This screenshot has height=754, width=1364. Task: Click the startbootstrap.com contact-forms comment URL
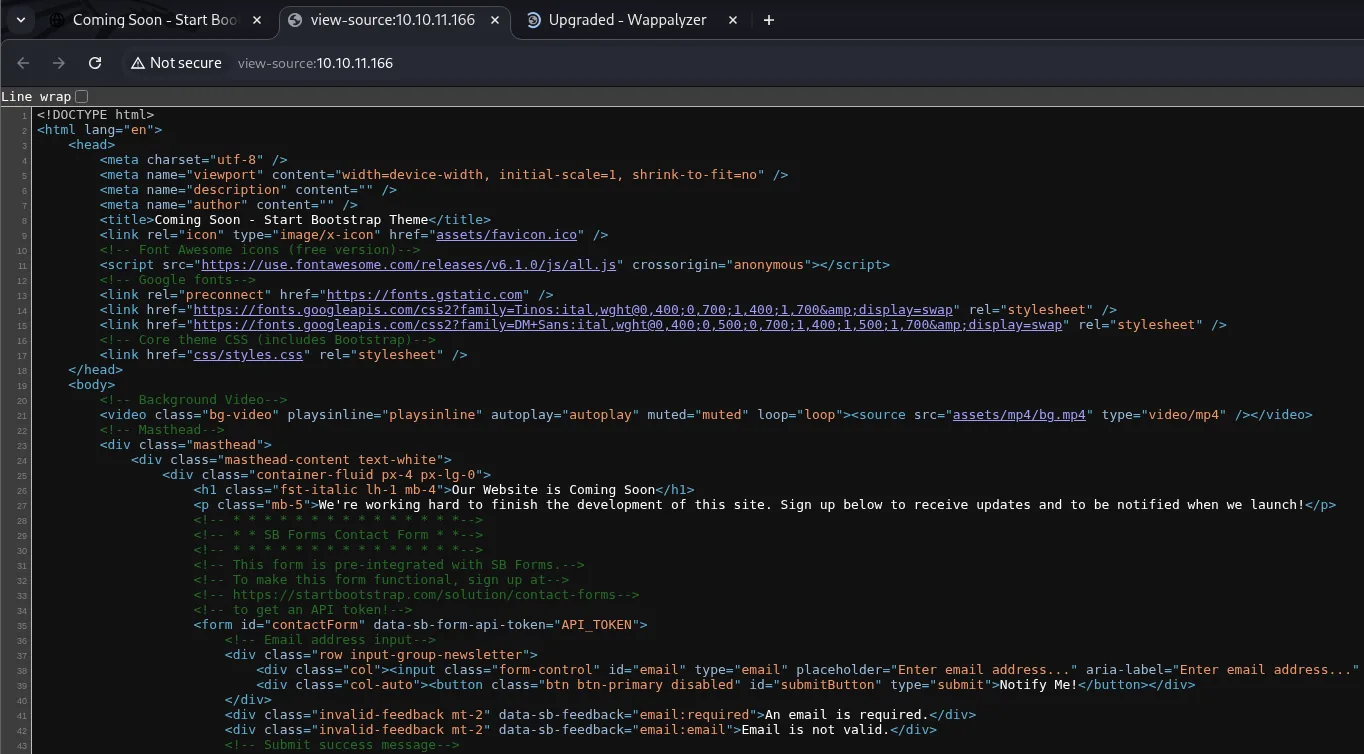416,595
